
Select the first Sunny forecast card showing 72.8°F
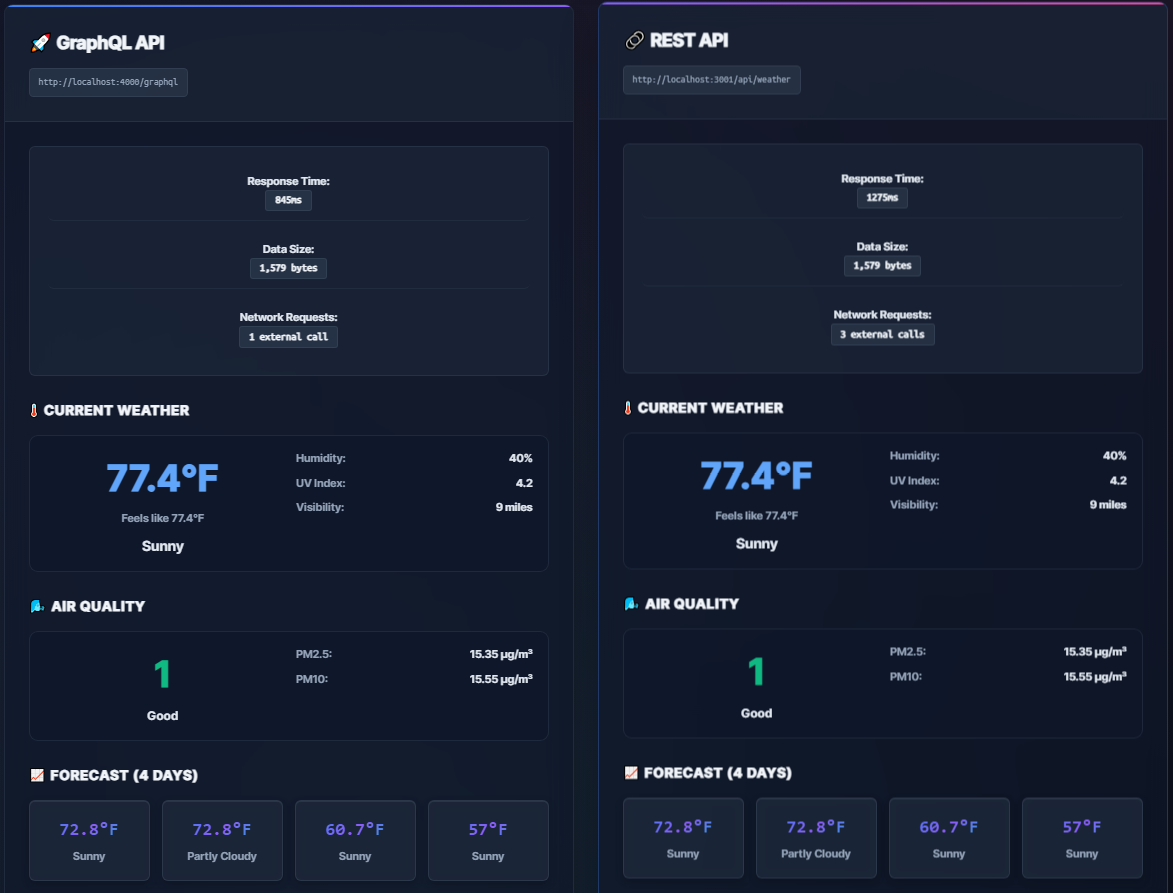click(x=89, y=840)
